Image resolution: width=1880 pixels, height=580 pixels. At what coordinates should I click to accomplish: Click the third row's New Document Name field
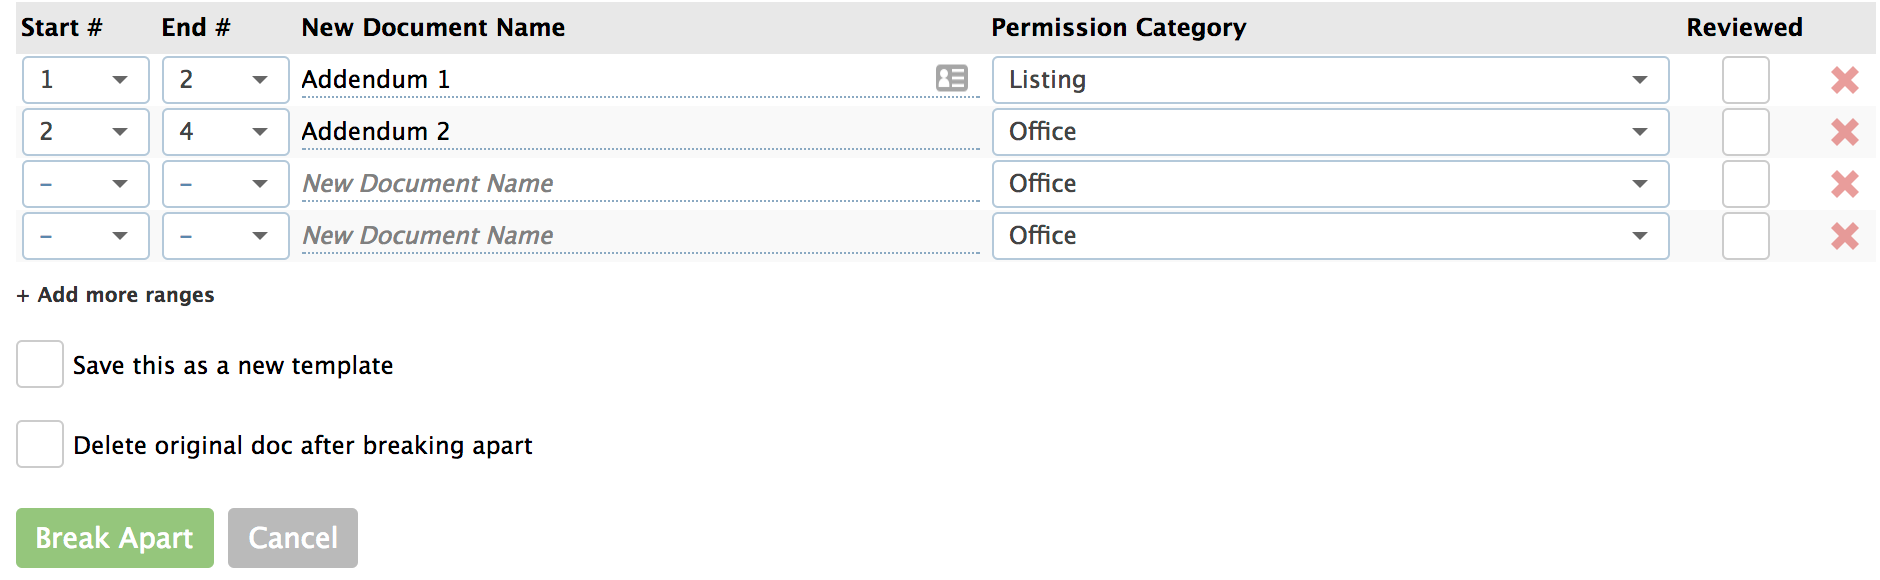(640, 184)
